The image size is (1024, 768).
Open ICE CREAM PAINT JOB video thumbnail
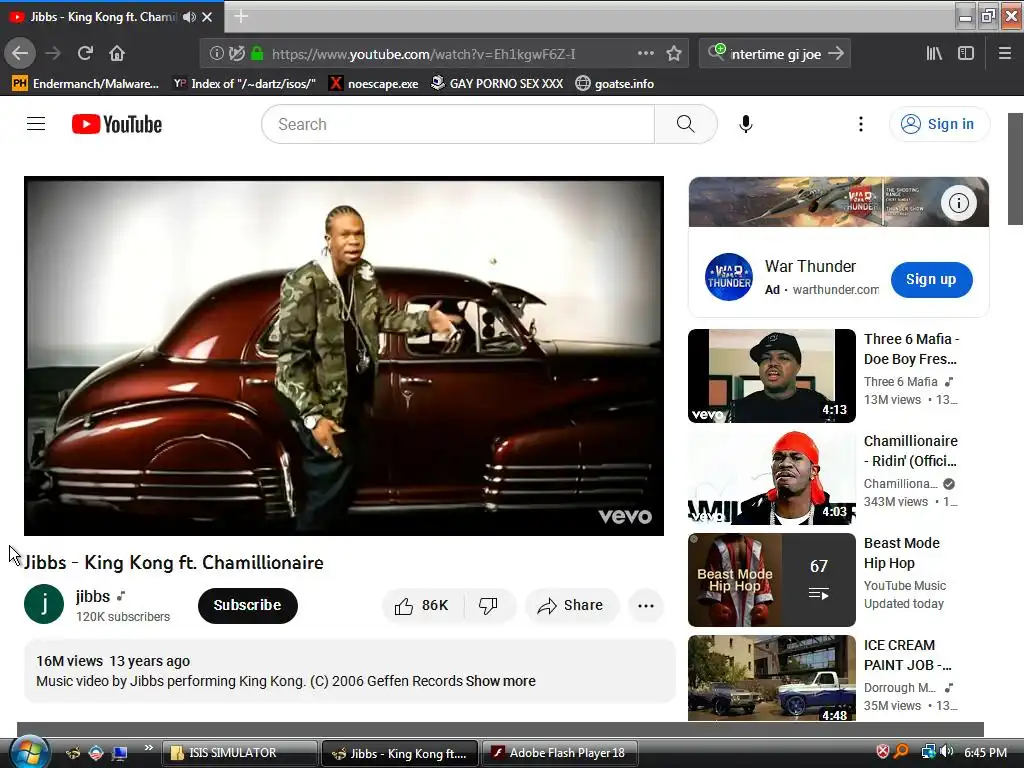tap(772, 678)
